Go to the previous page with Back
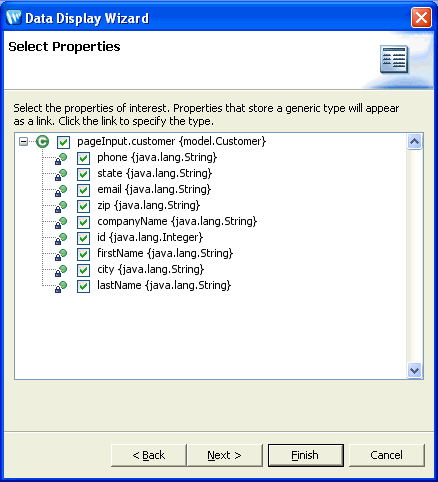Screen dimensions: 438x482 coord(149,455)
